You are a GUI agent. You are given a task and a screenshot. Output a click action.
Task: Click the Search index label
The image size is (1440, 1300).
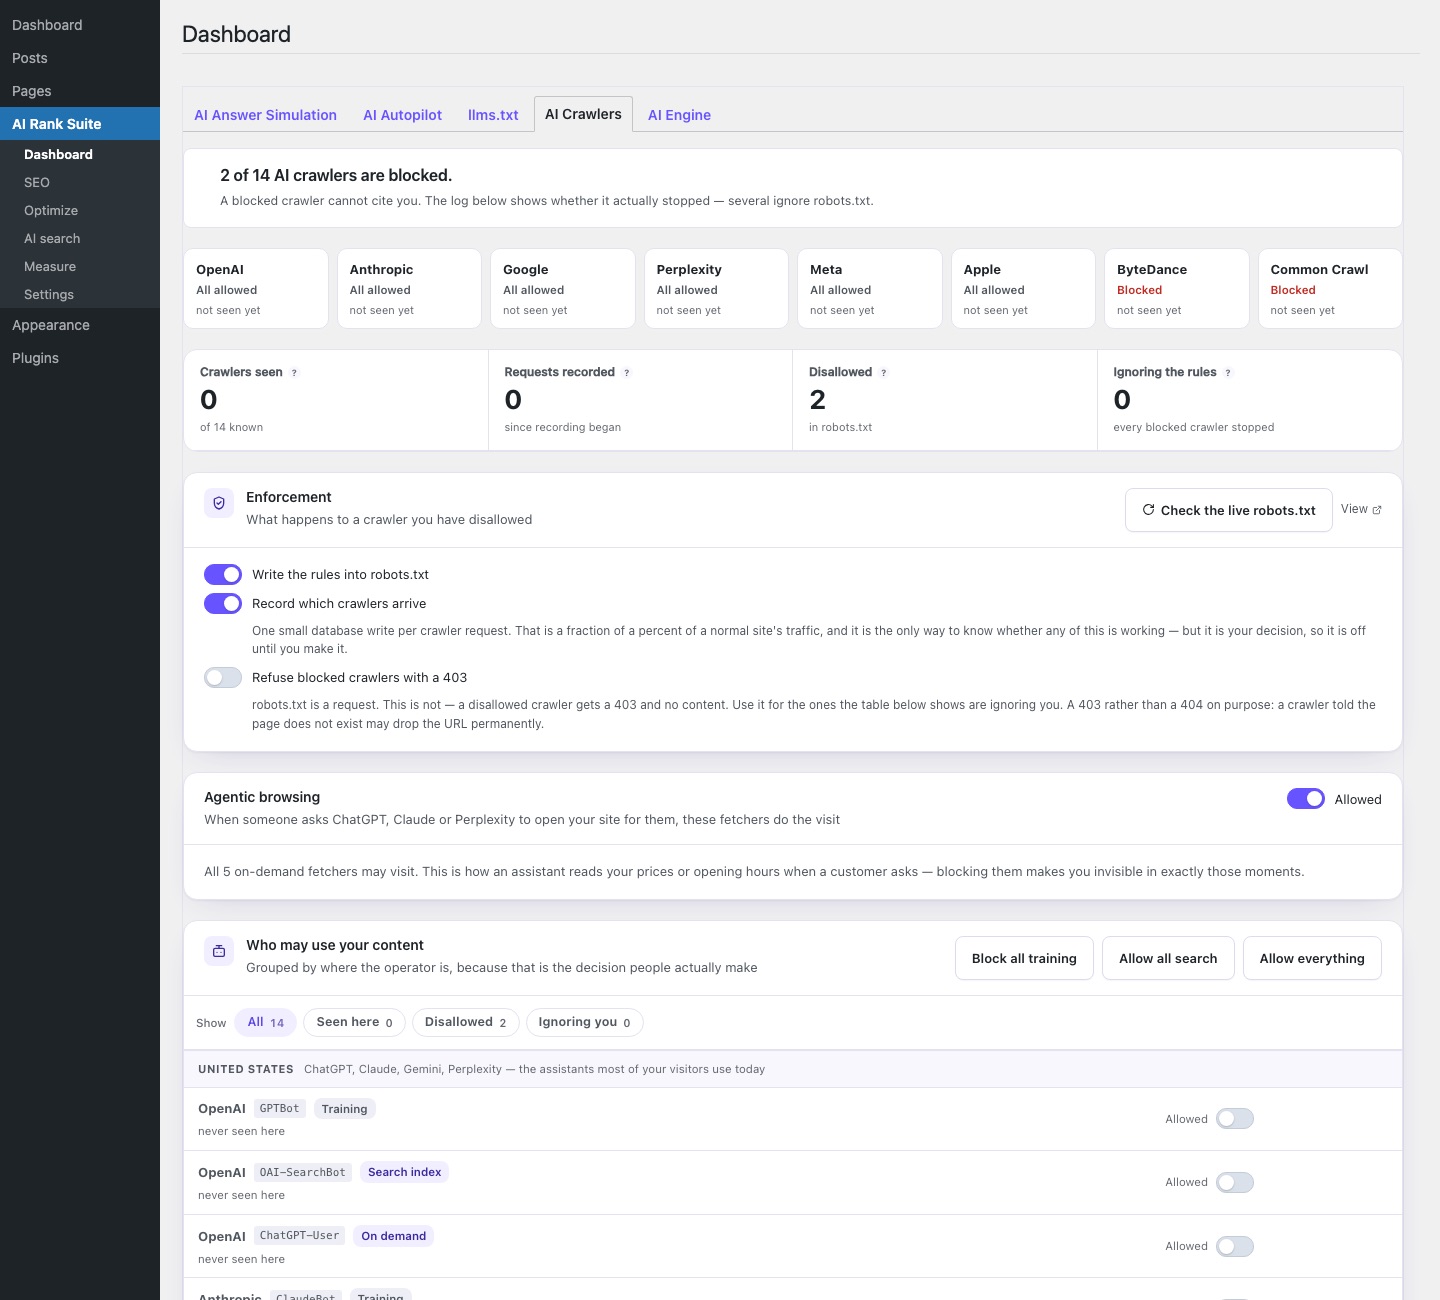click(404, 1172)
